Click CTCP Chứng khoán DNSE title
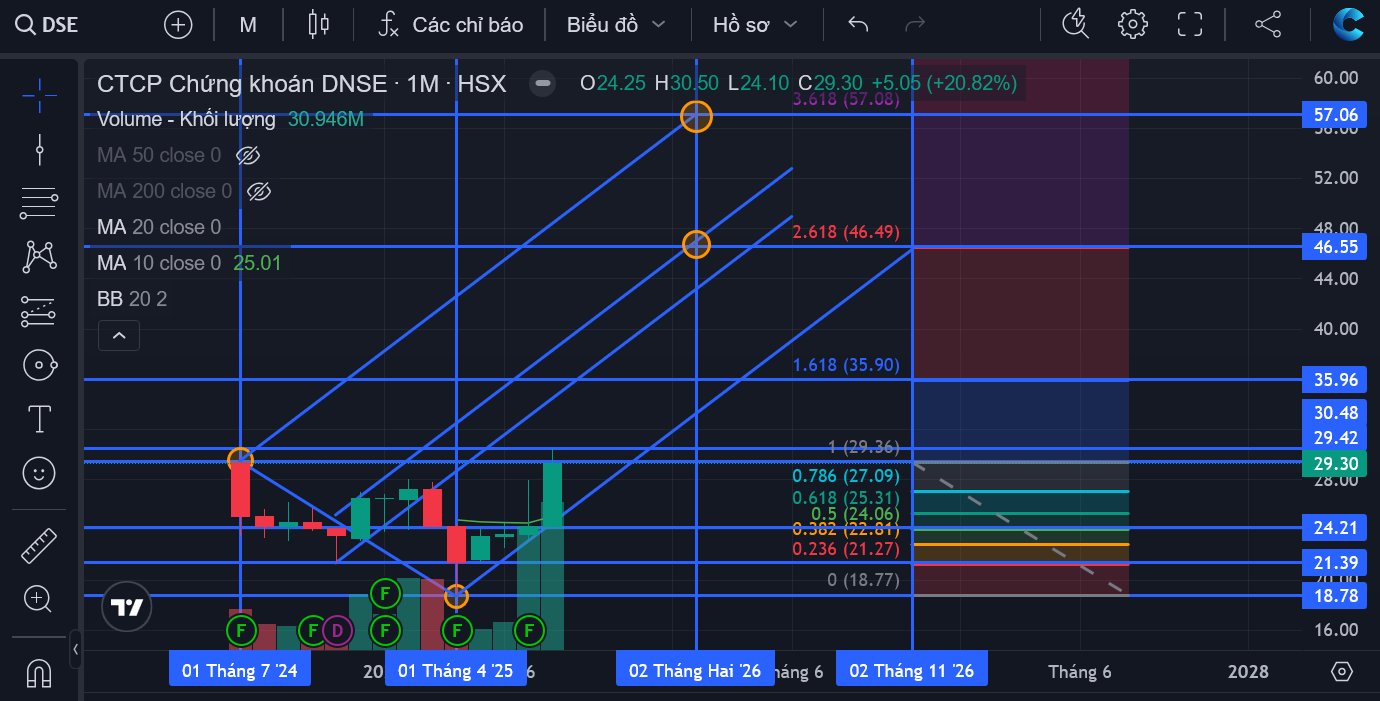1380x701 pixels. [242, 83]
